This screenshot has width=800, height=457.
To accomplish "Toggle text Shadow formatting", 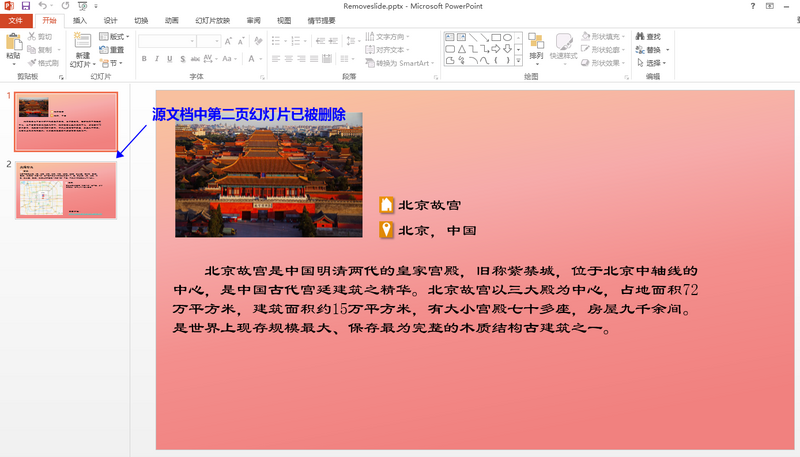I will coord(183,59).
